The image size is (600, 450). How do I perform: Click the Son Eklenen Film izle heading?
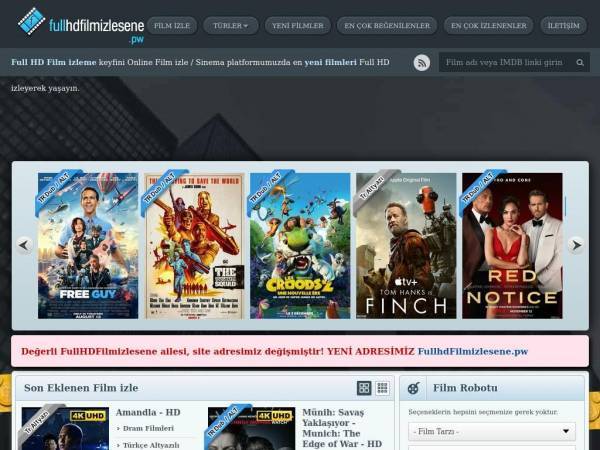[x=81, y=388]
